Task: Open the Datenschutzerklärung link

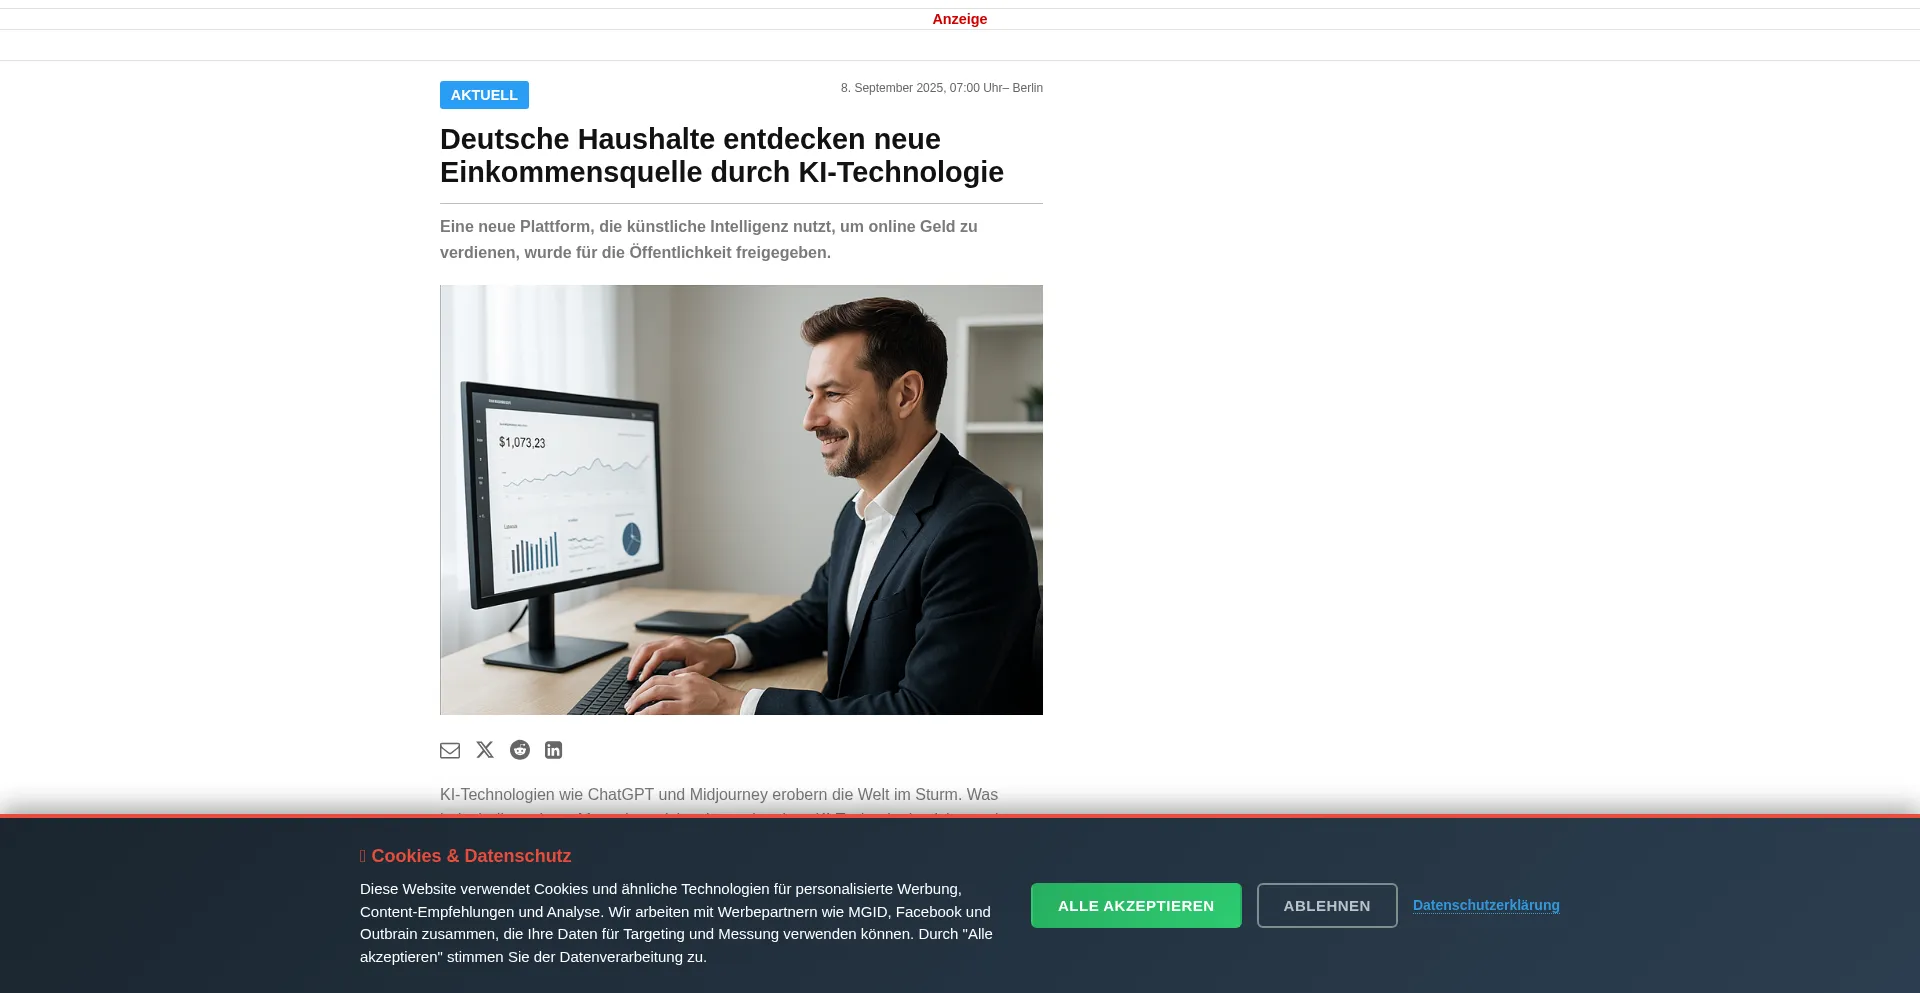Action: (1486, 905)
